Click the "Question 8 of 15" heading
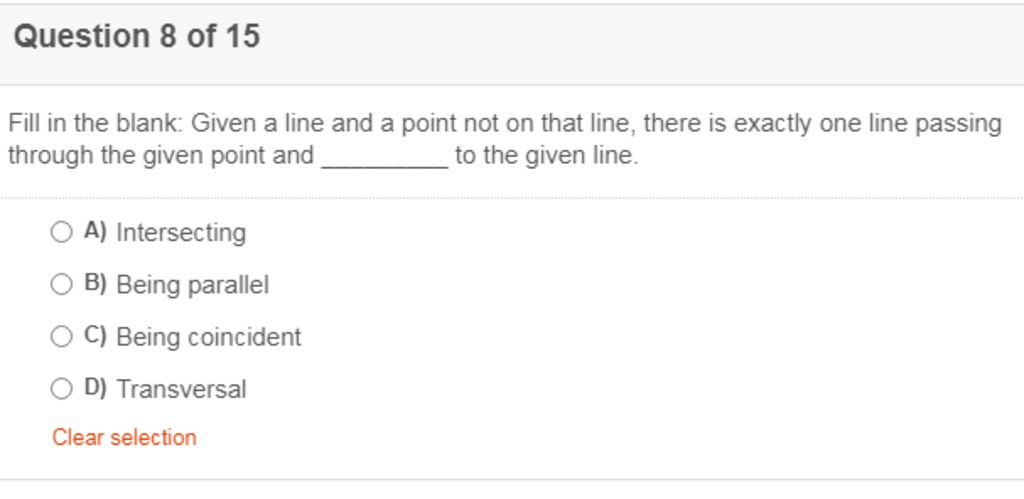This screenshot has width=1024, height=499. coord(136,37)
